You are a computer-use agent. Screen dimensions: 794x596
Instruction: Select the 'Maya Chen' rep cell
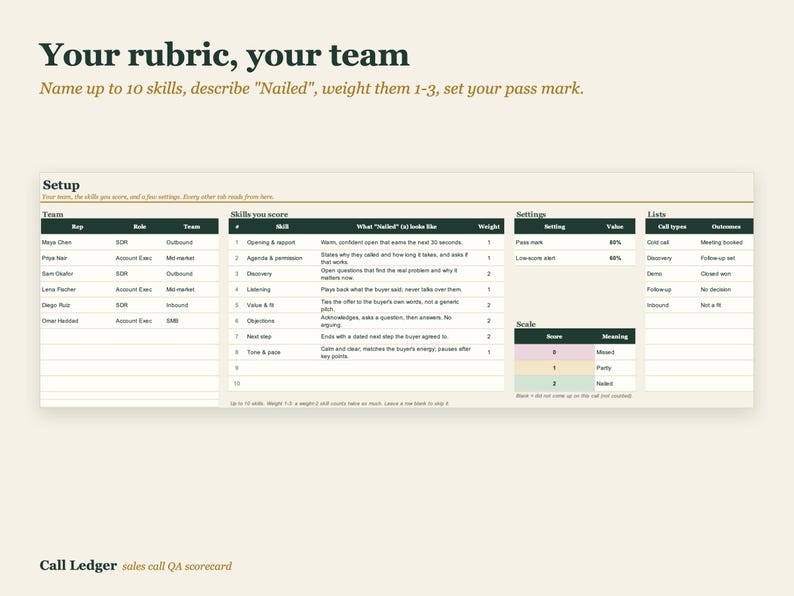coord(77,243)
